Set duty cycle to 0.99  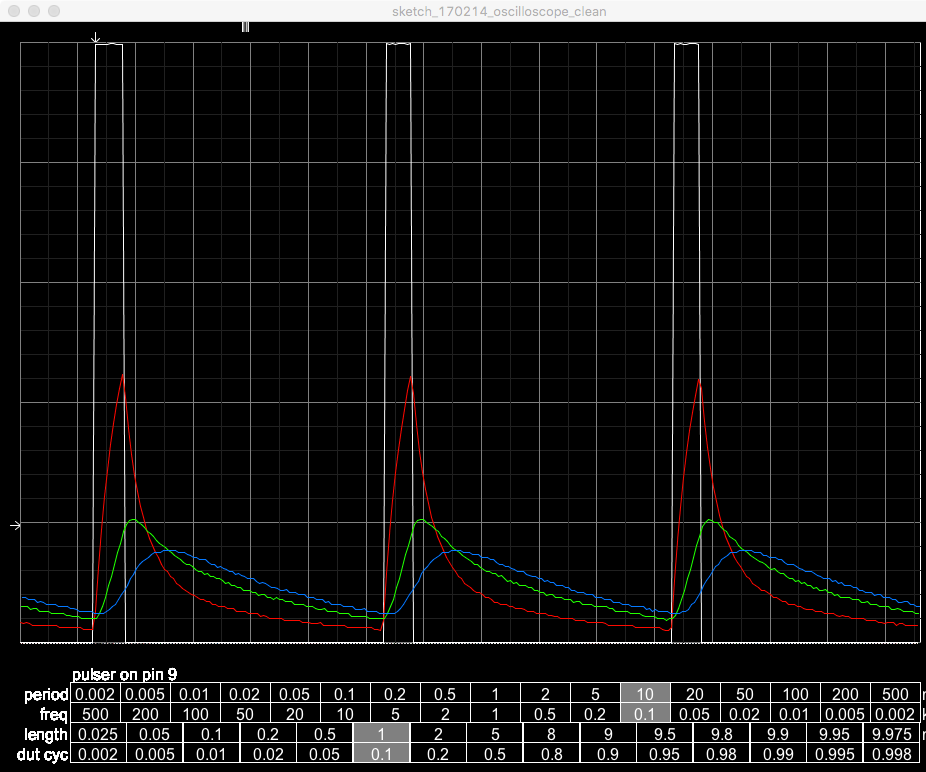tap(778, 754)
